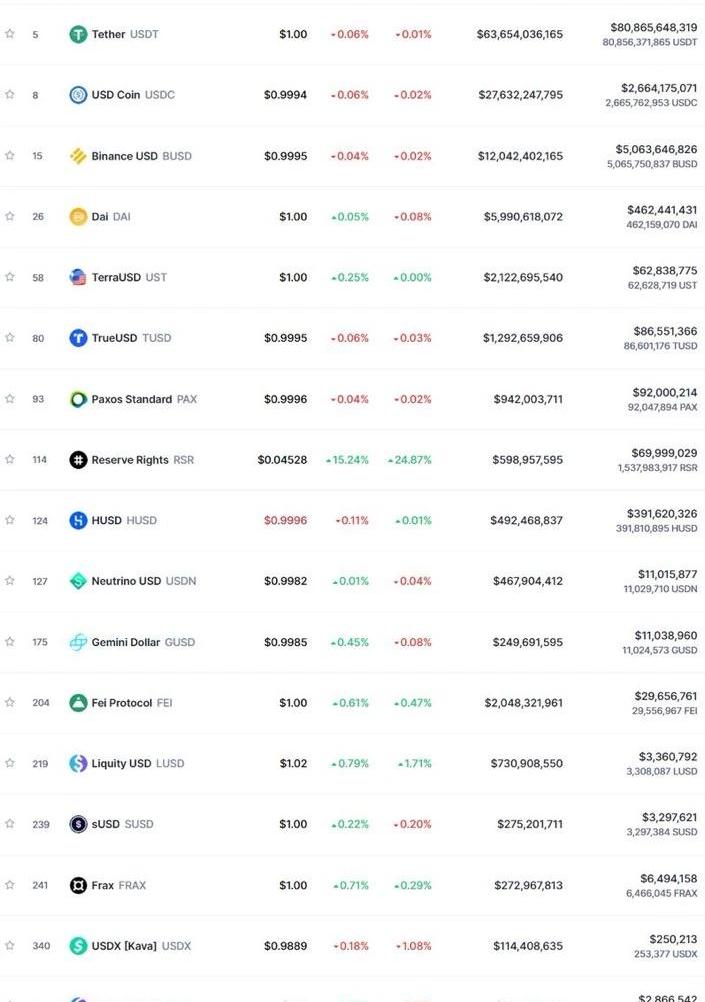Click the Reserve Rights logo icon

[78, 460]
